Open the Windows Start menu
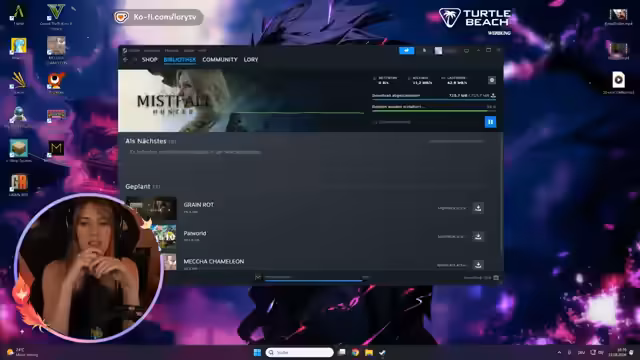 pyautogui.click(x=257, y=352)
